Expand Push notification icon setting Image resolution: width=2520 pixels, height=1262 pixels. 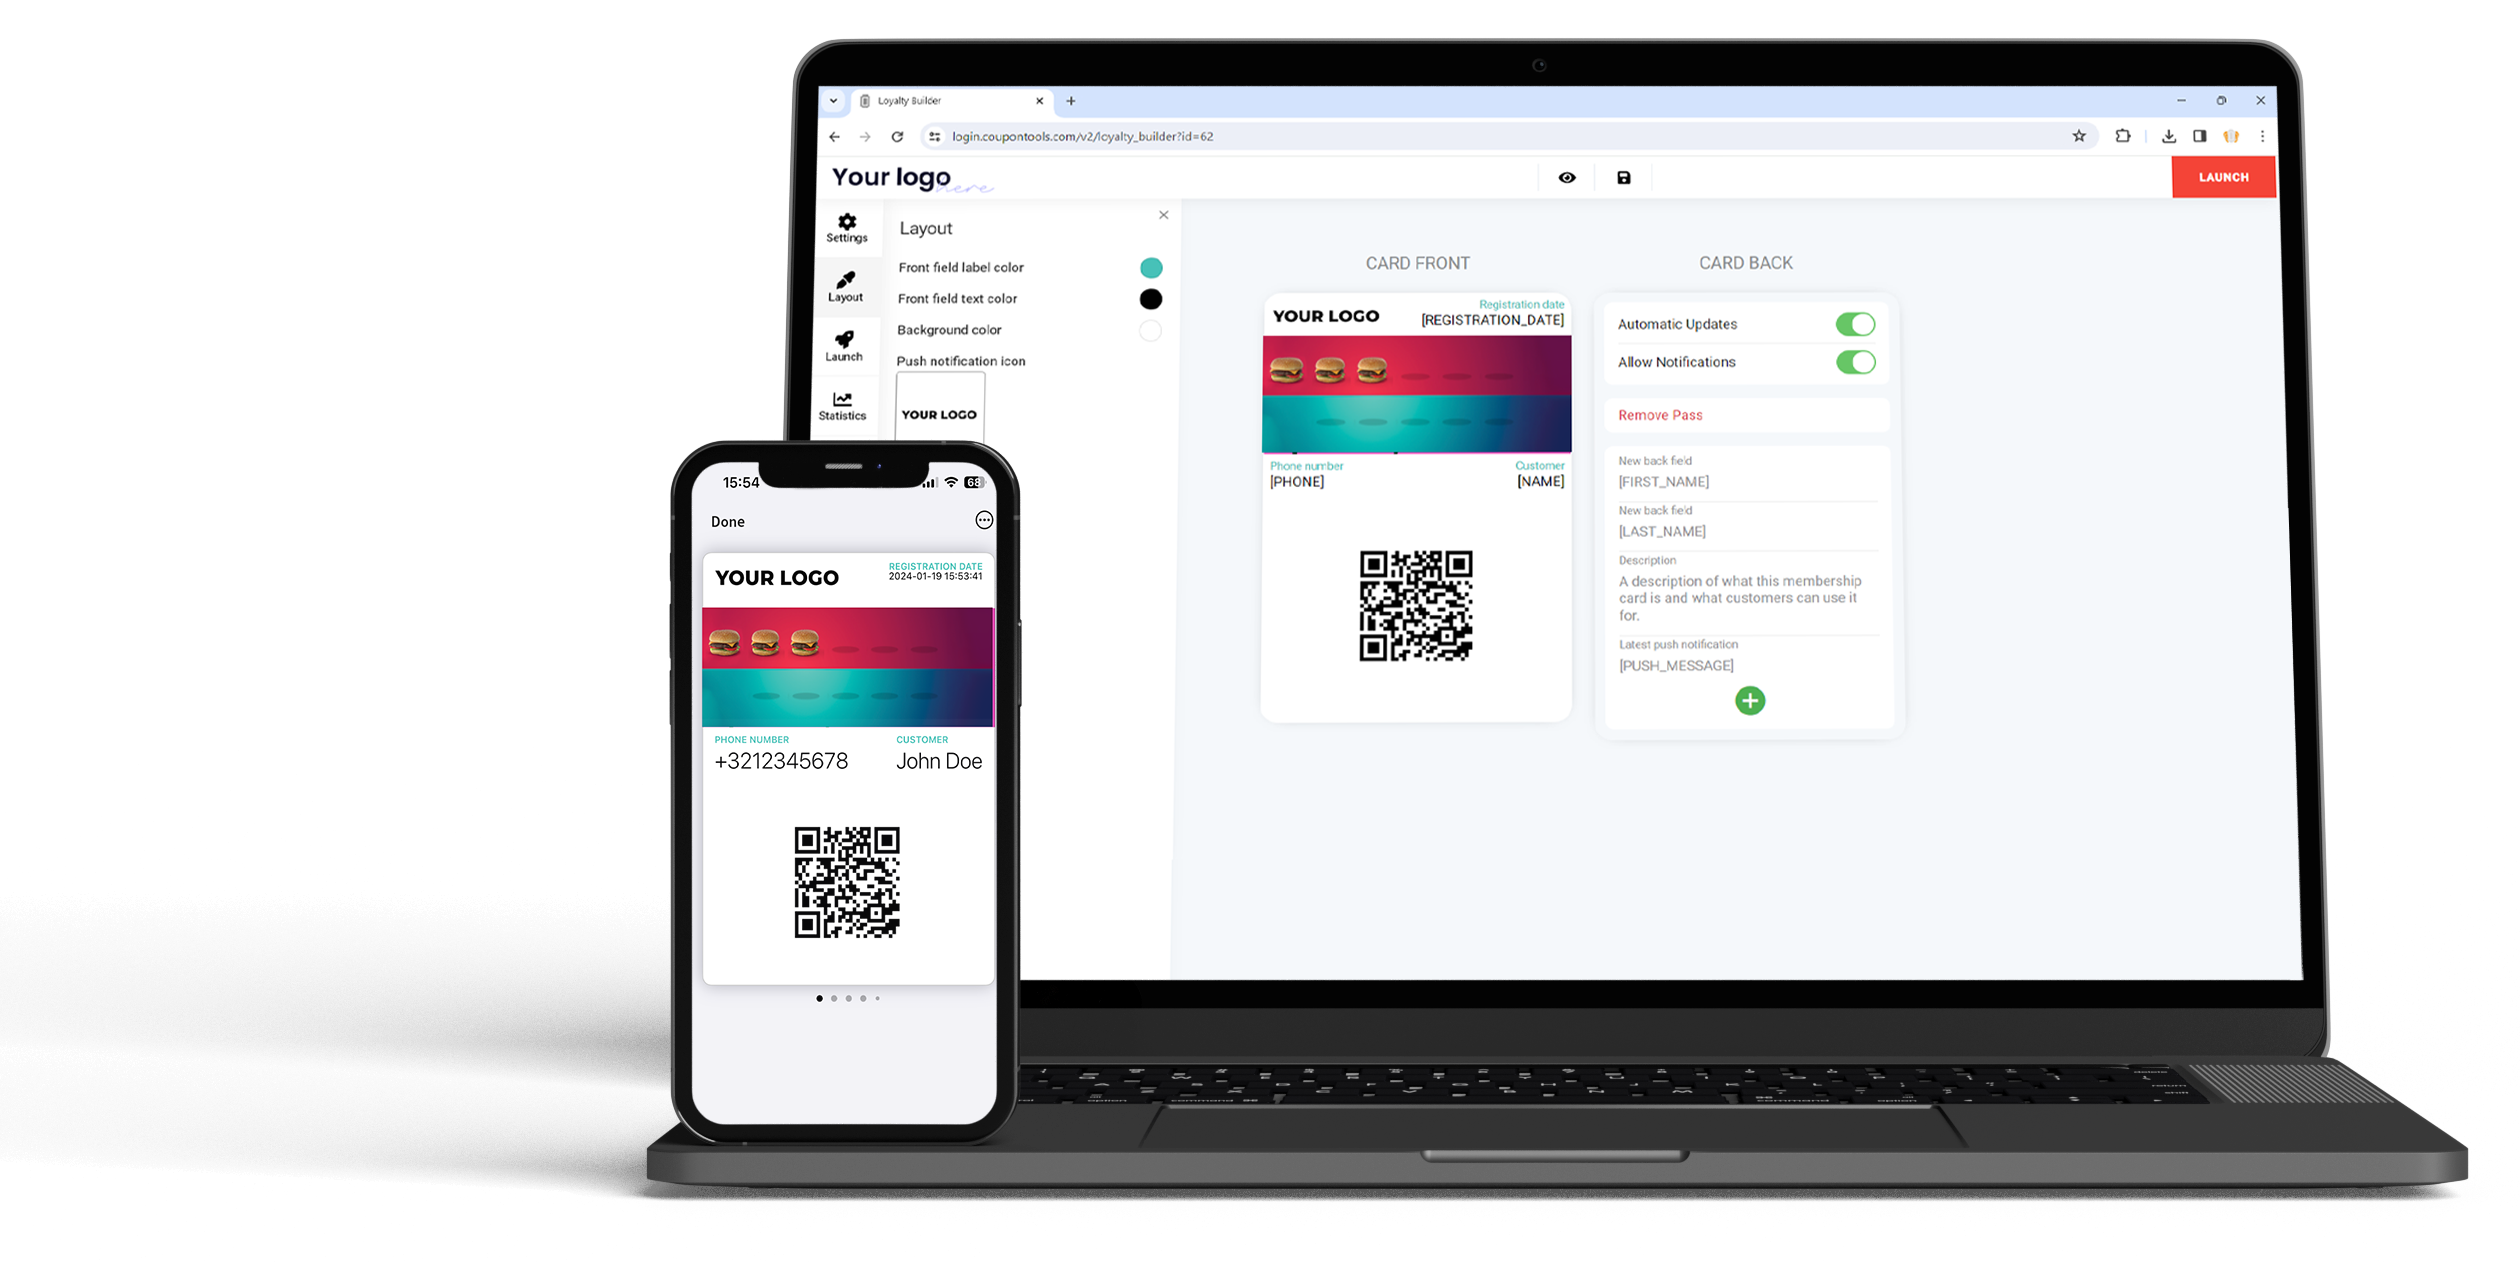pyautogui.click(x=961, y=361)
